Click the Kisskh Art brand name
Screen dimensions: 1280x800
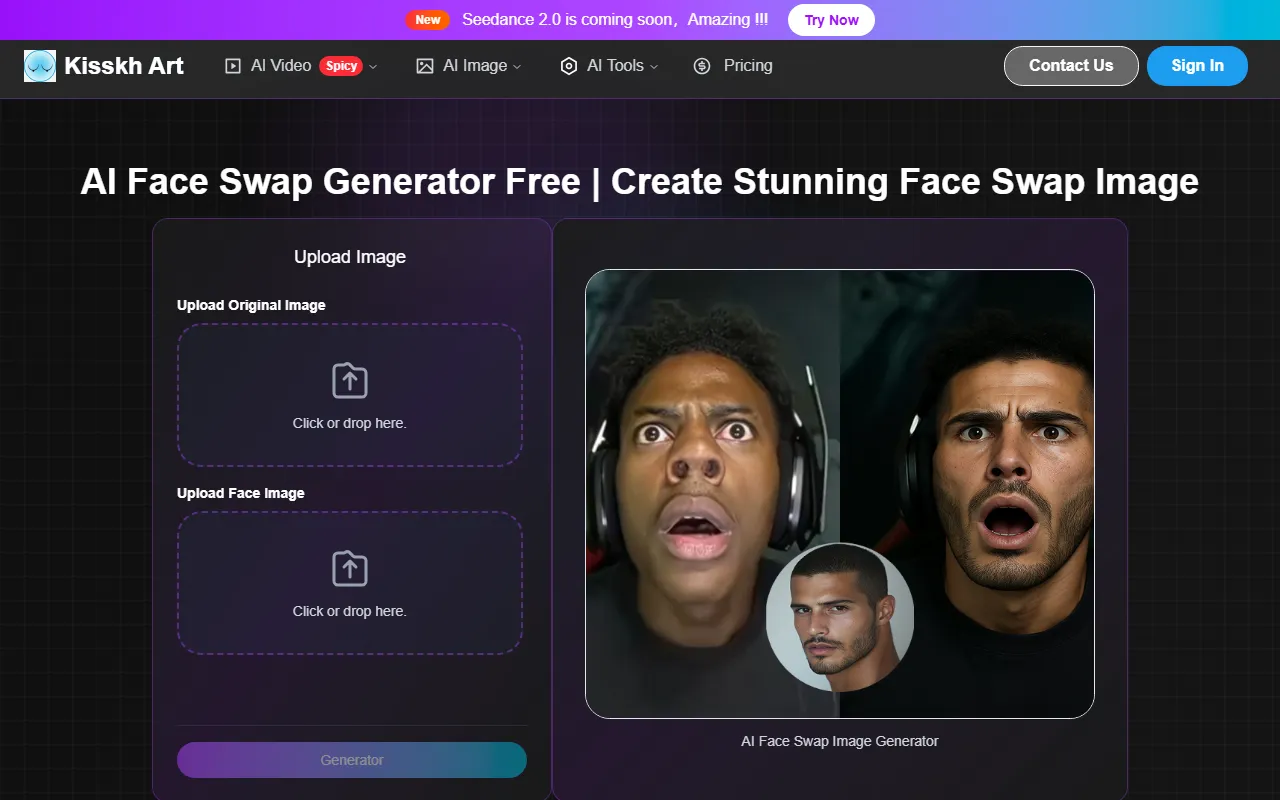point(124,66)
